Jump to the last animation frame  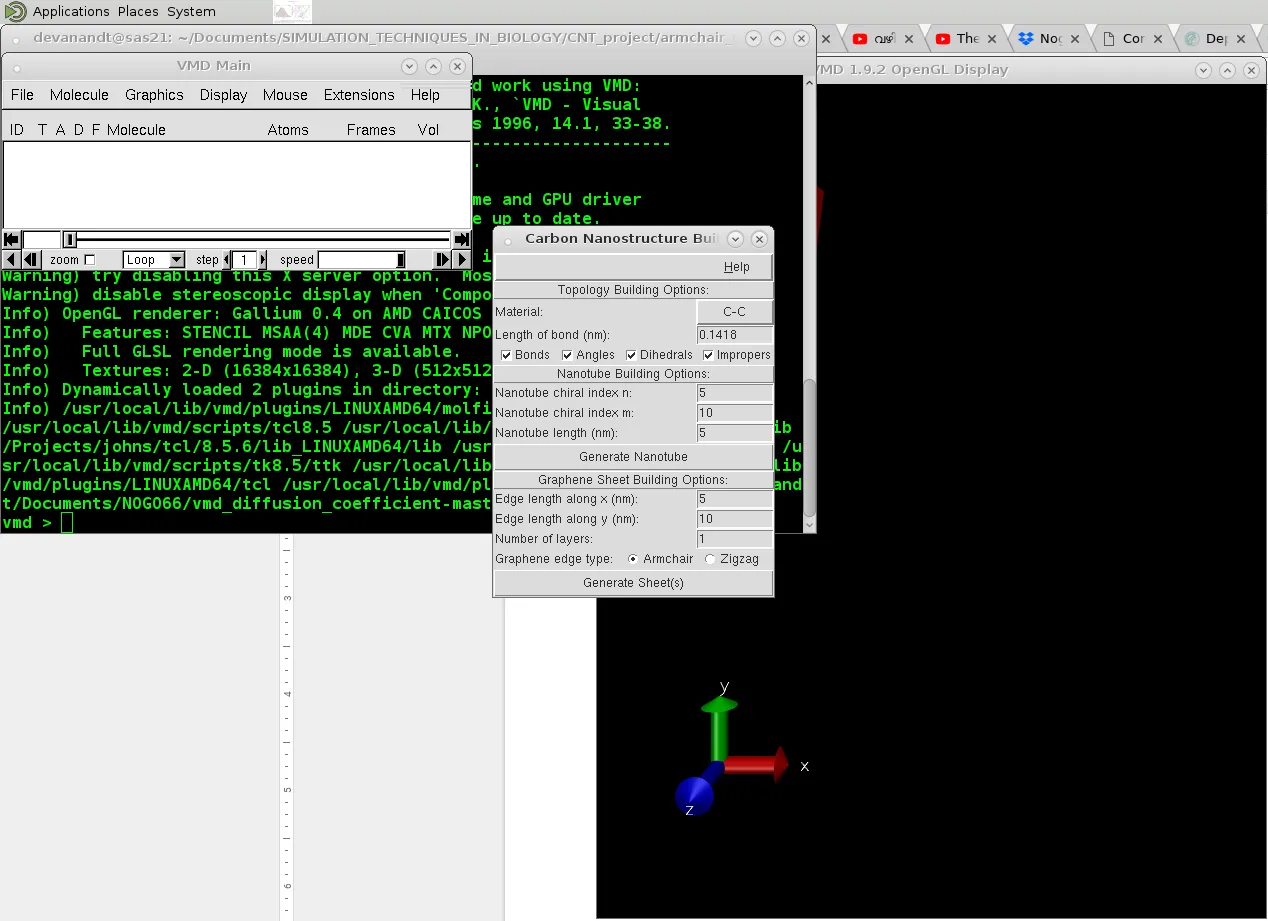(x=461, y=239)
